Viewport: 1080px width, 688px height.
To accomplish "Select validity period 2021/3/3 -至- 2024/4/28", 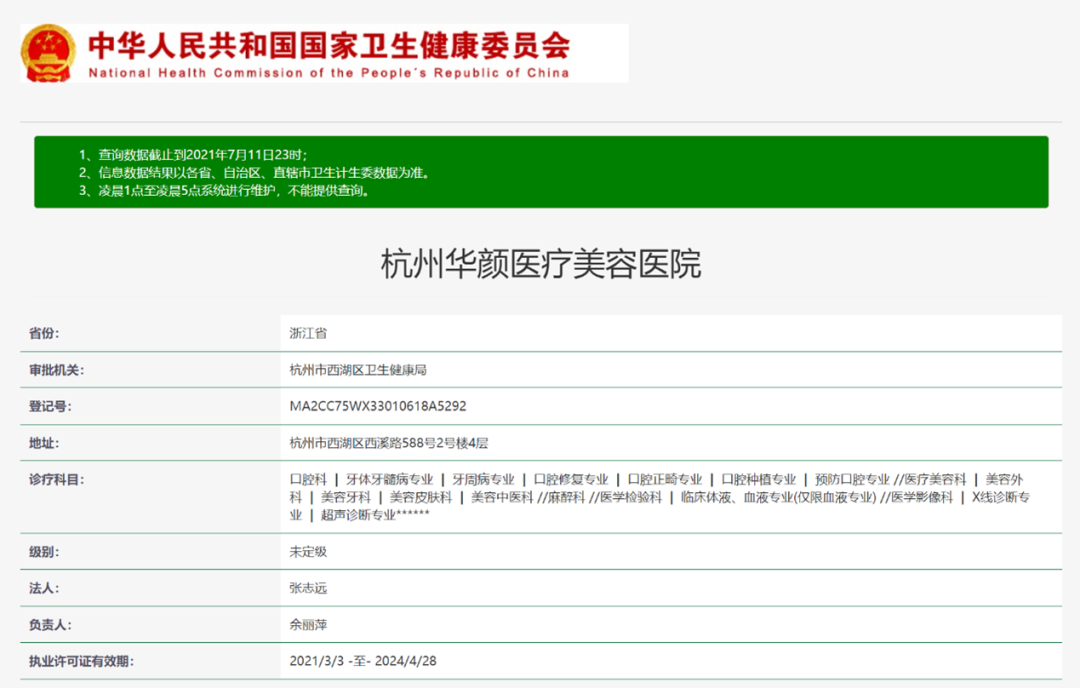I will [363, 661].
